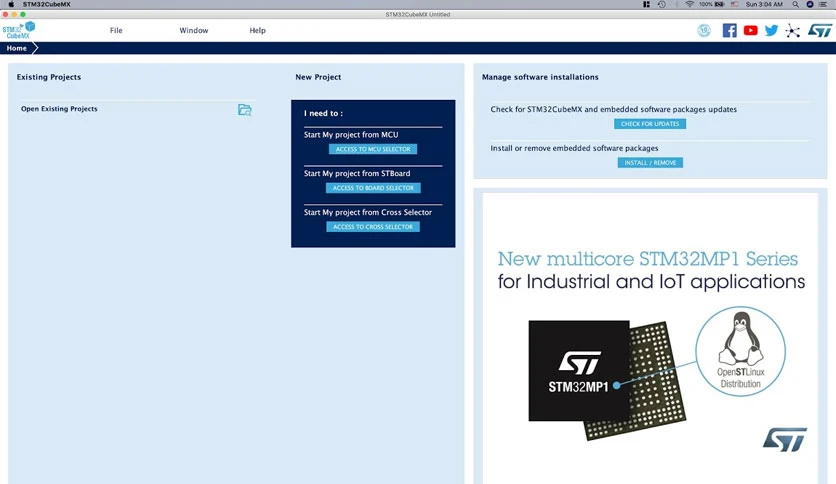Screen dimensions: 836x484
Task: Open the File menu
Action: coord(116,30)
